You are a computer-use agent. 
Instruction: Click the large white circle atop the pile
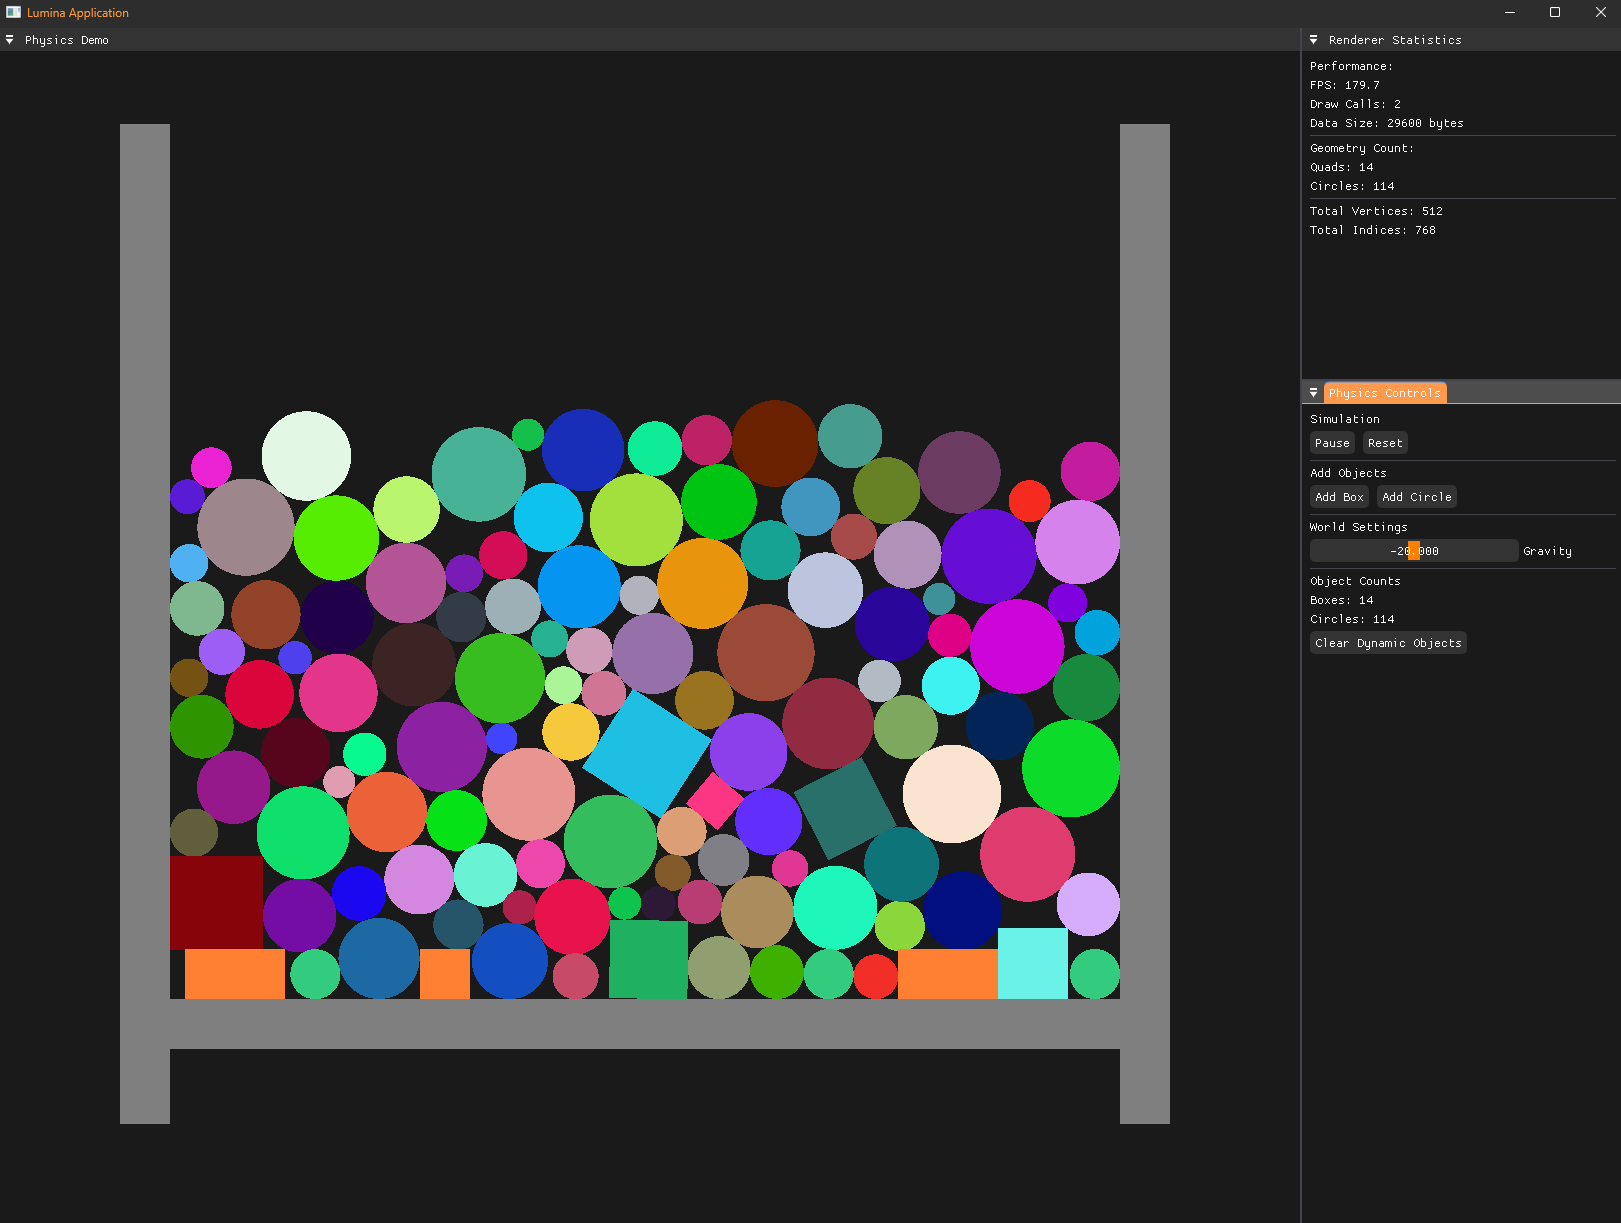click(306, 455)
